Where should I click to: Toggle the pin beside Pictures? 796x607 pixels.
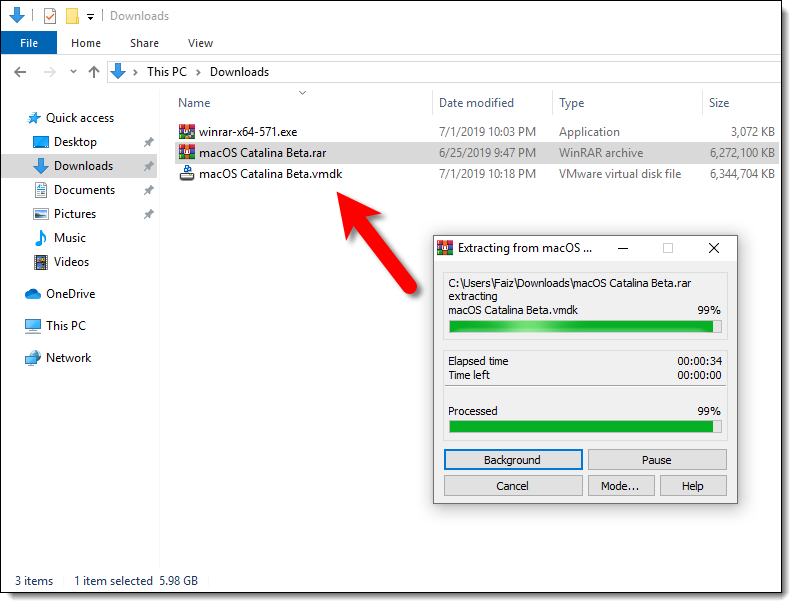(148, 214)
